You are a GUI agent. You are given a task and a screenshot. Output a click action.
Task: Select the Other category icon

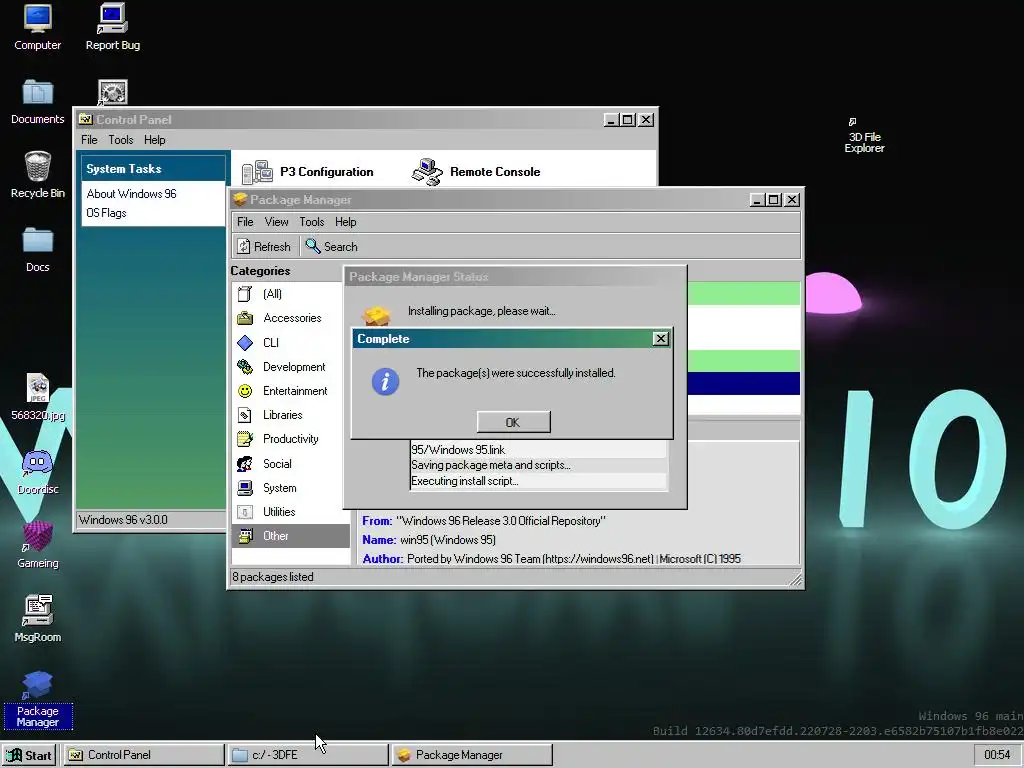point(245,536)
